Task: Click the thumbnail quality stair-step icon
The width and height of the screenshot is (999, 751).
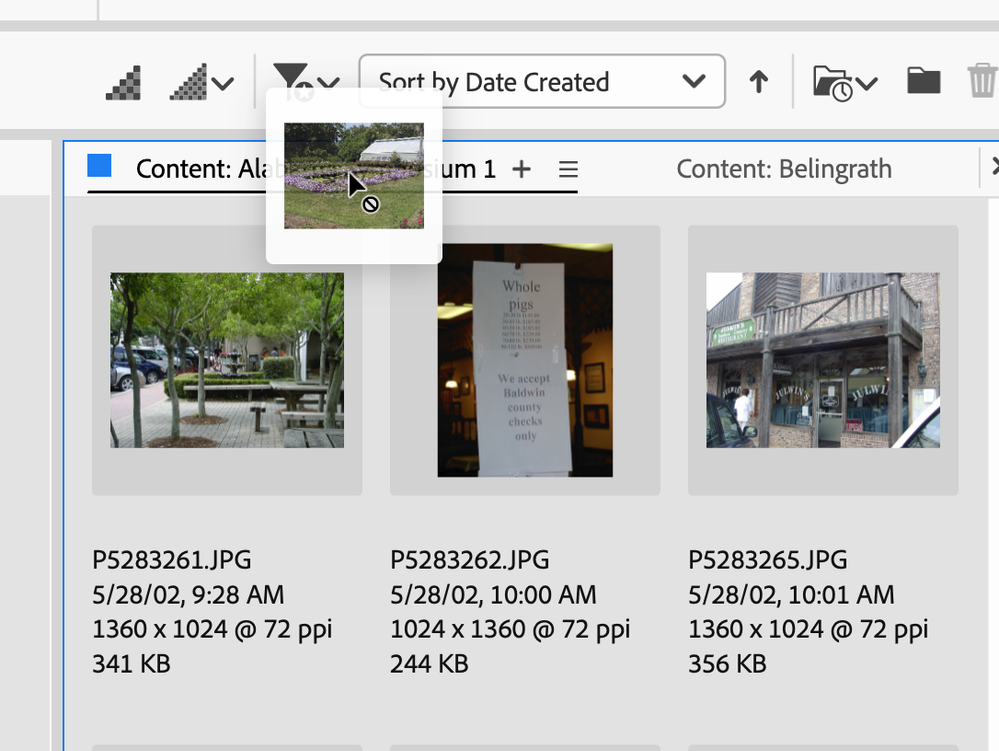Action: [123, 83]
